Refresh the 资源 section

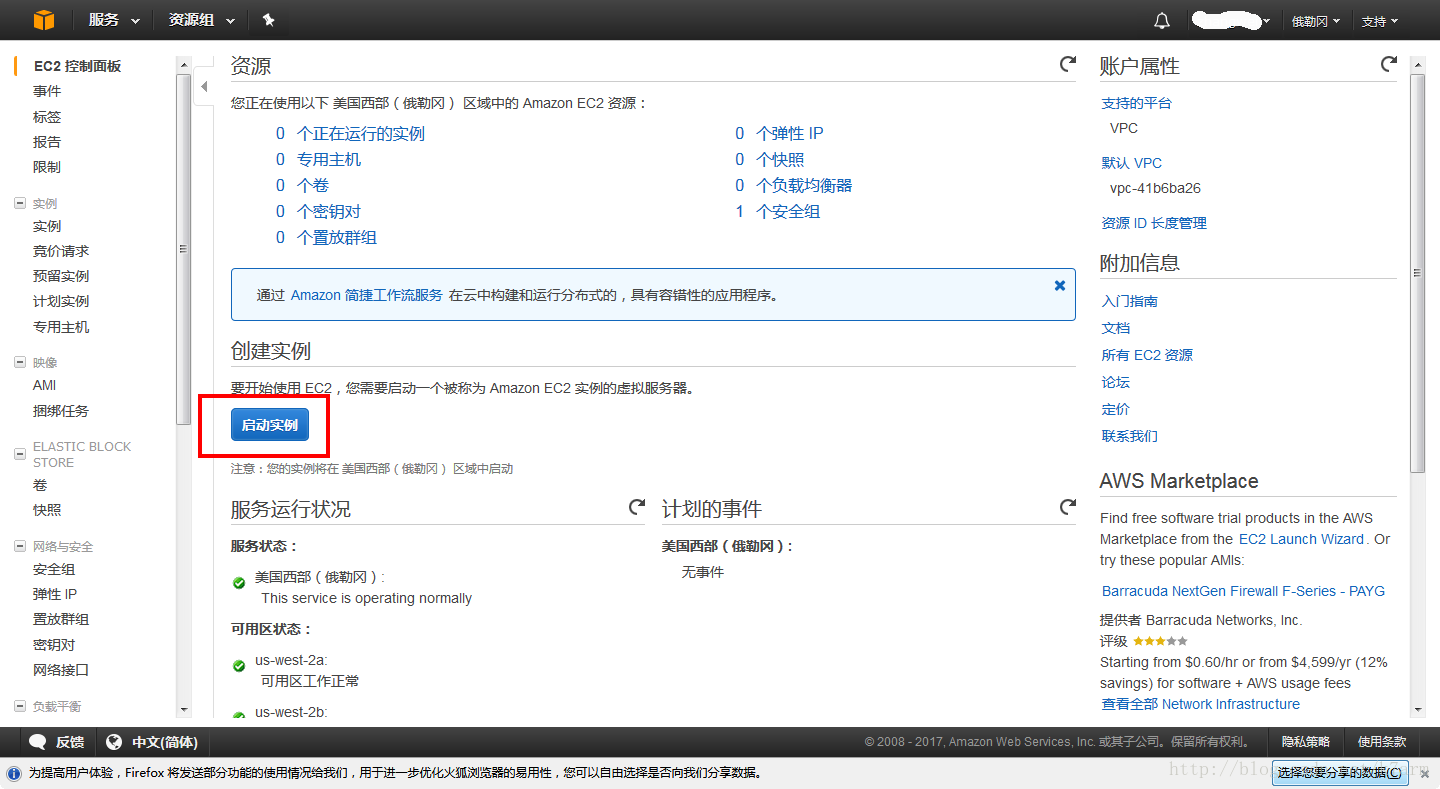tap(1068, 64)
